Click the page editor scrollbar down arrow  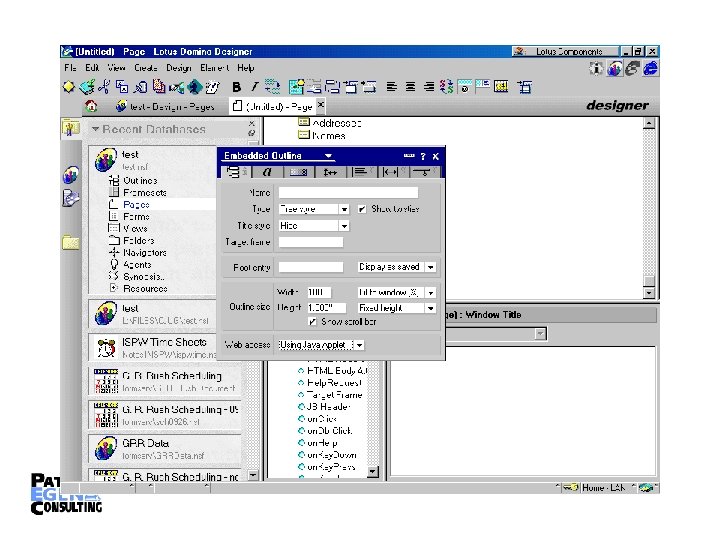[x=649, y=292]
